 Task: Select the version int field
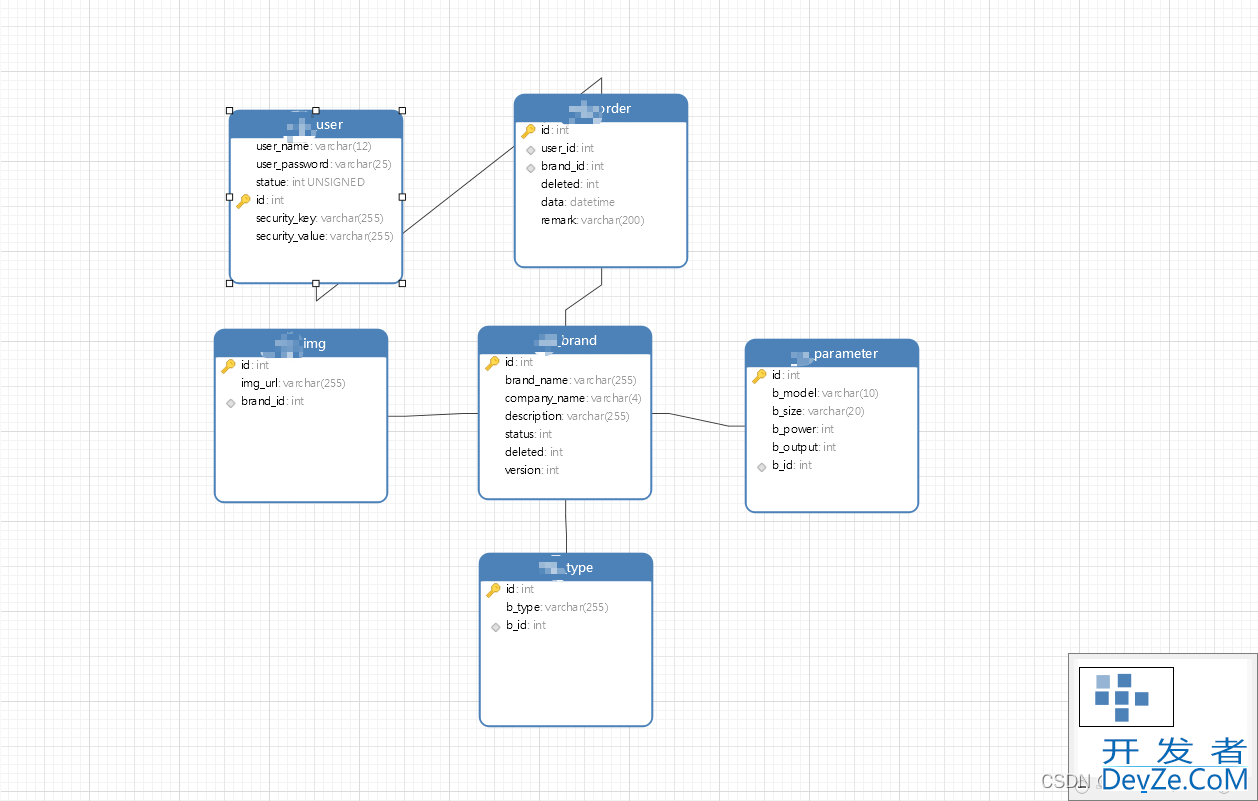click(x=532, y=470)
